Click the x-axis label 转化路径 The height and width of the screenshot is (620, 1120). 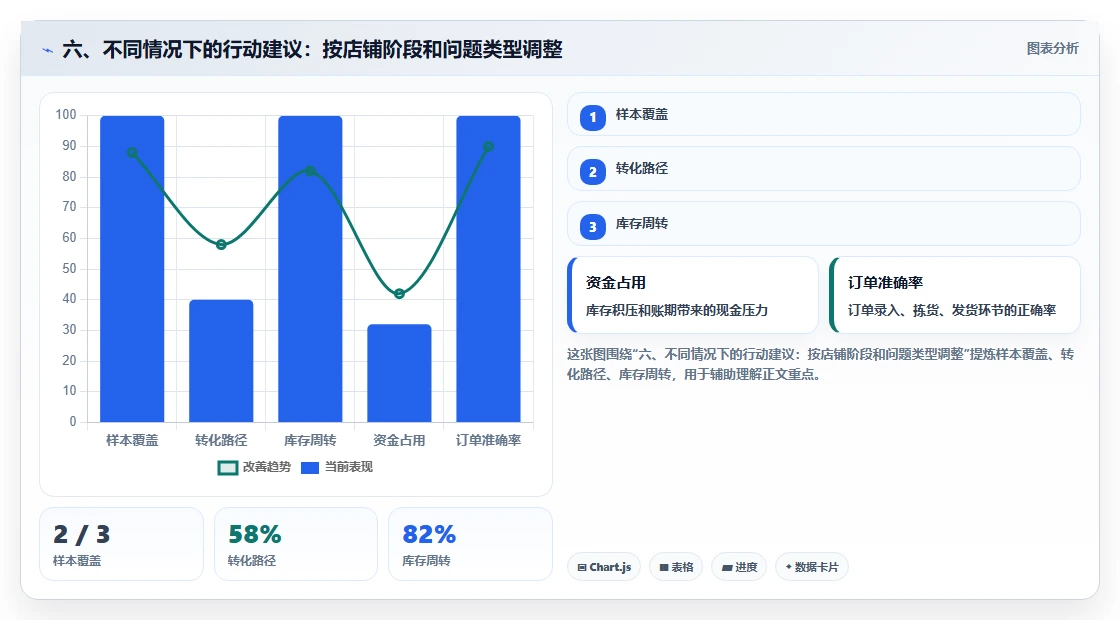[x=221, y=441]
